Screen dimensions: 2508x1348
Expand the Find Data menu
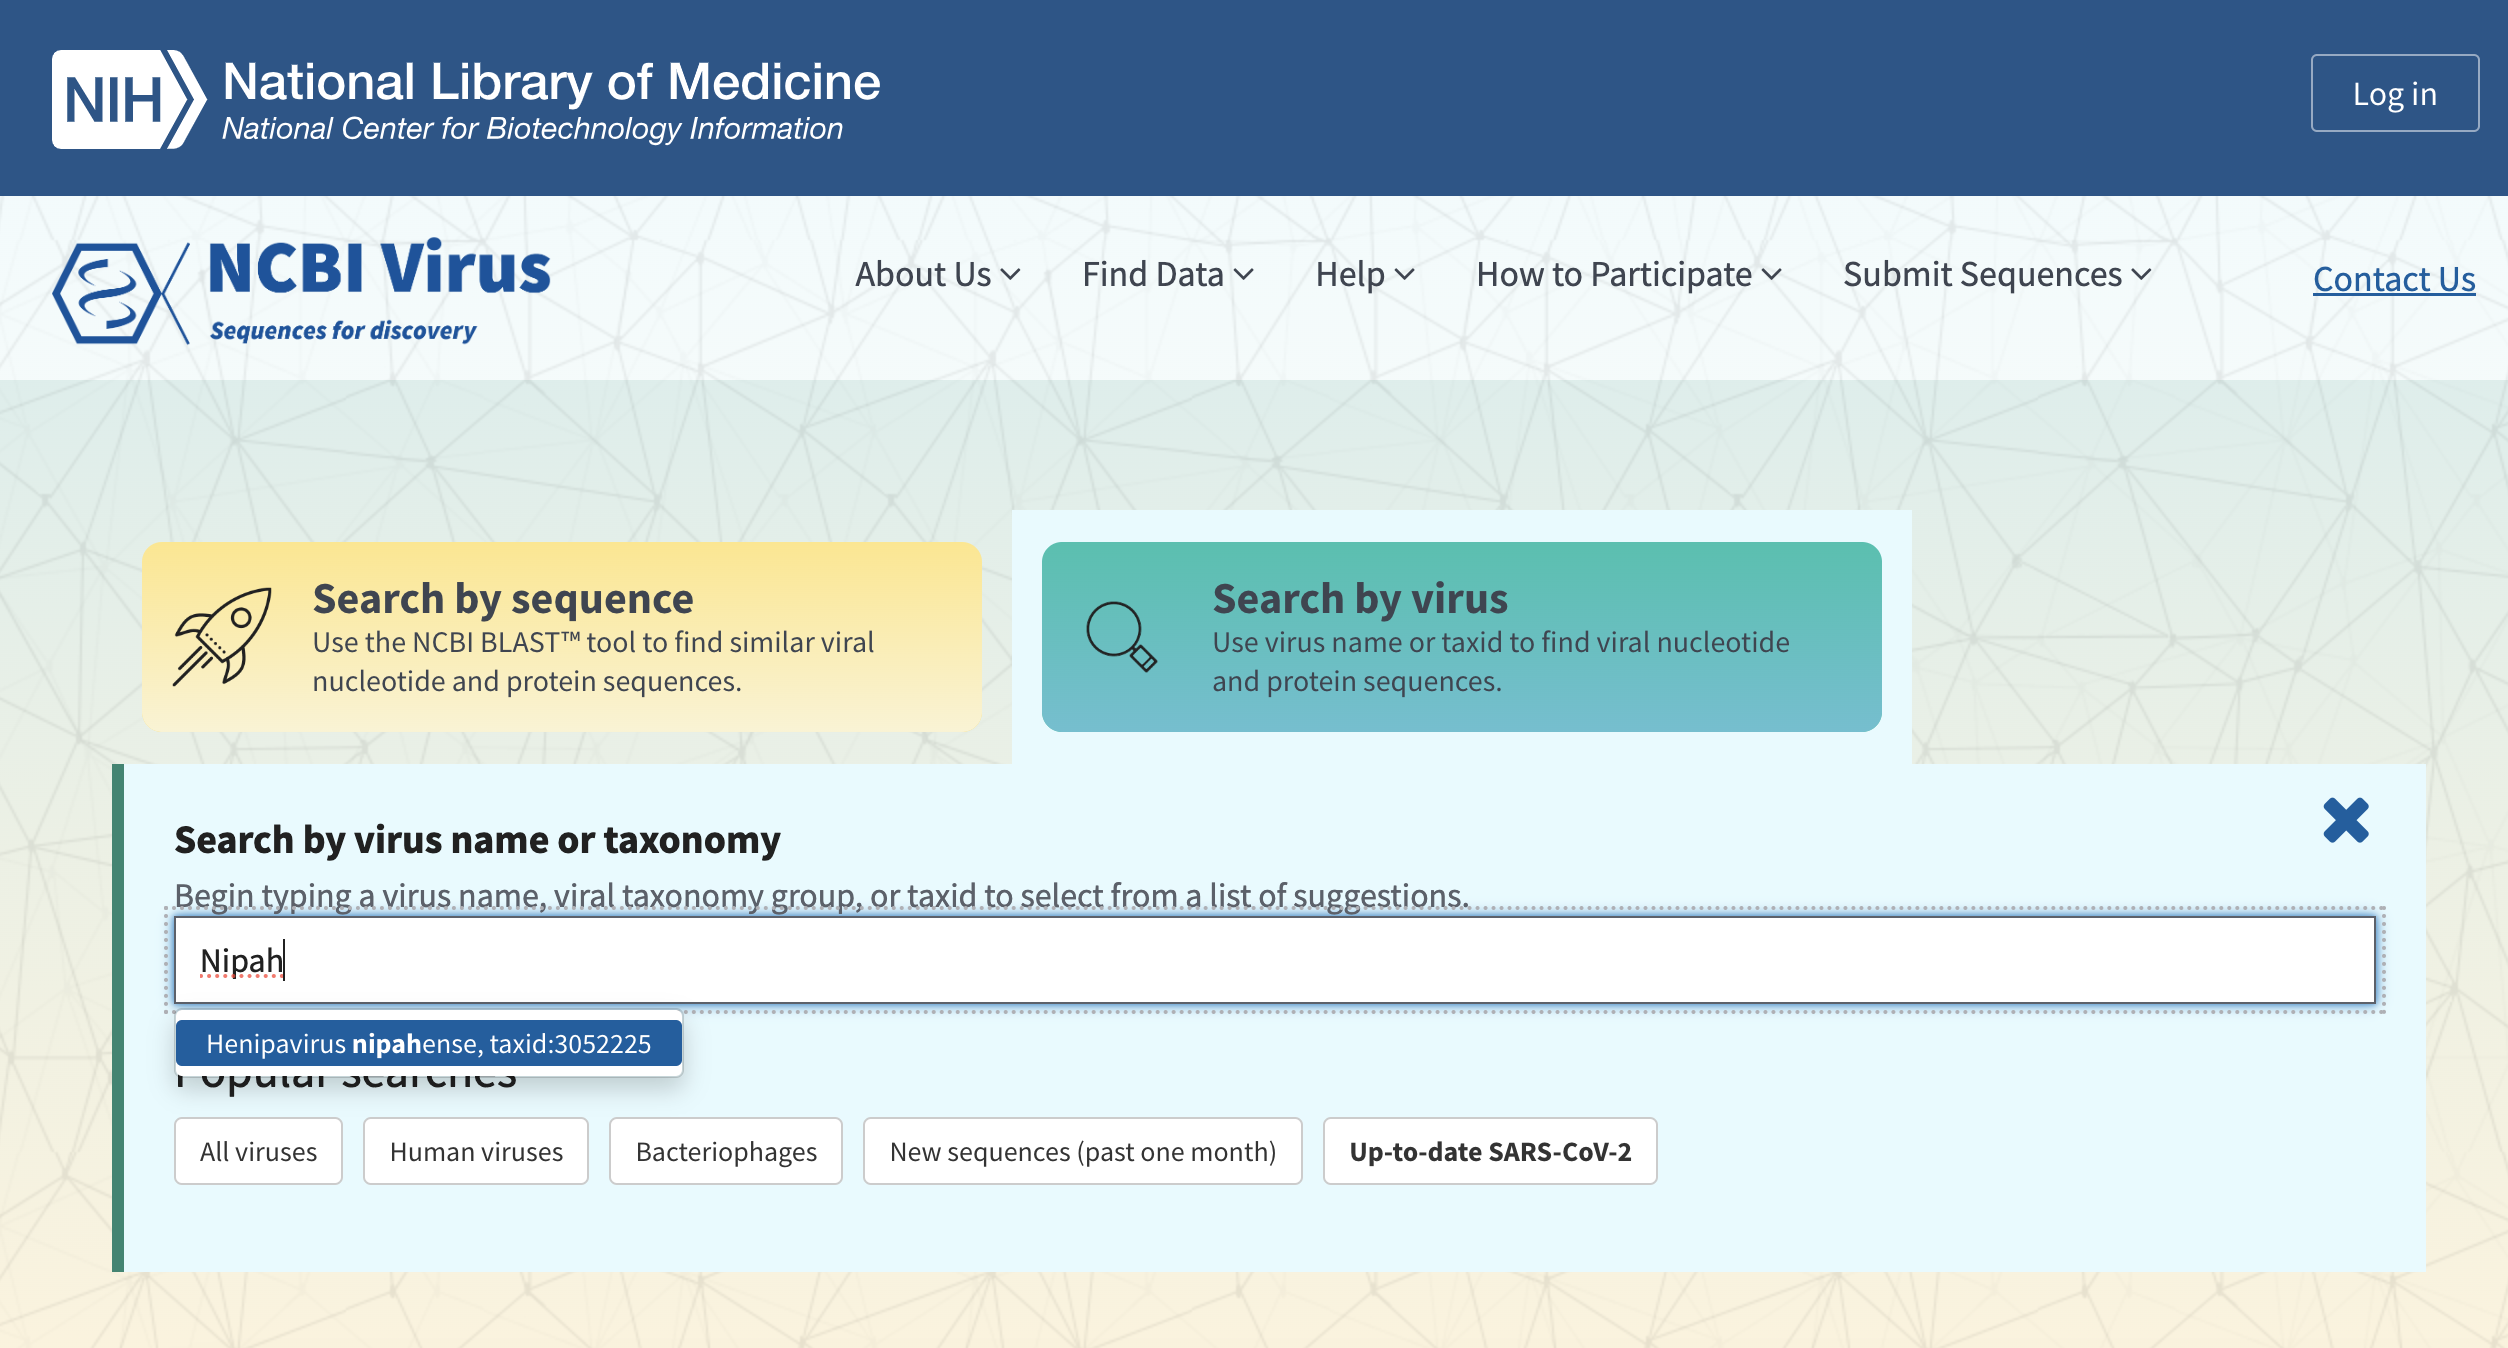(x=1167, y=274)
